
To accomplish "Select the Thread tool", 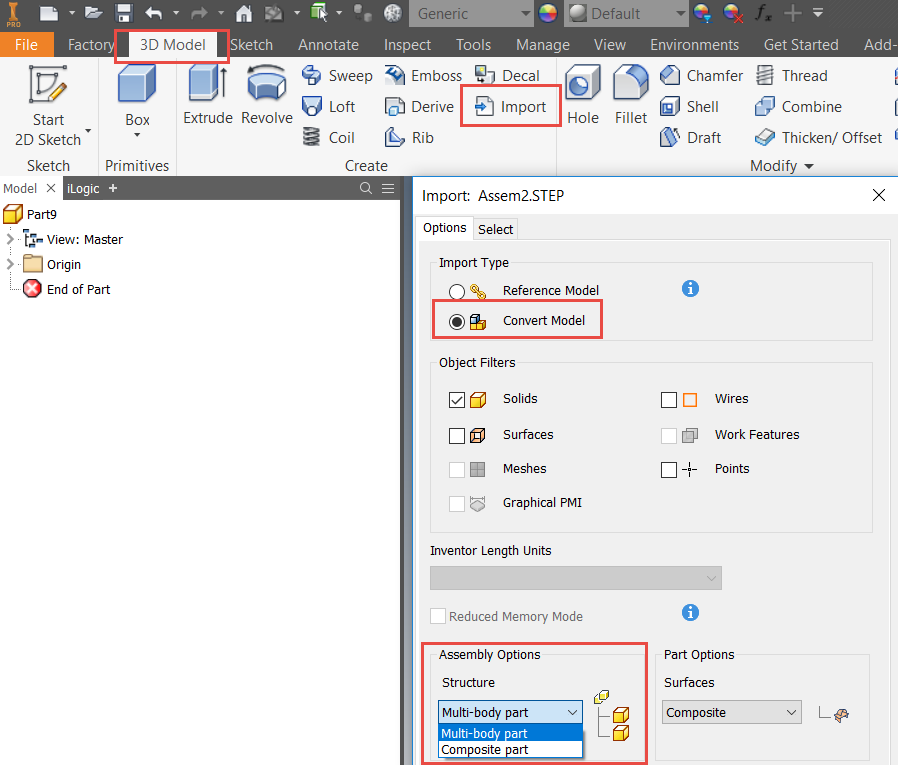I will pyautogui.click(x=791, y=76).
